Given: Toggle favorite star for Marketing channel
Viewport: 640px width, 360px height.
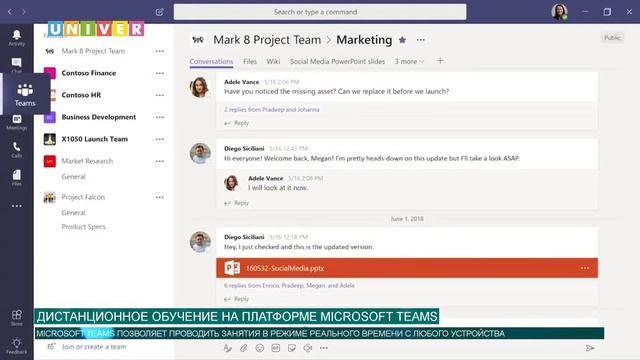Looking at the screenshot, I should [402, 40].
